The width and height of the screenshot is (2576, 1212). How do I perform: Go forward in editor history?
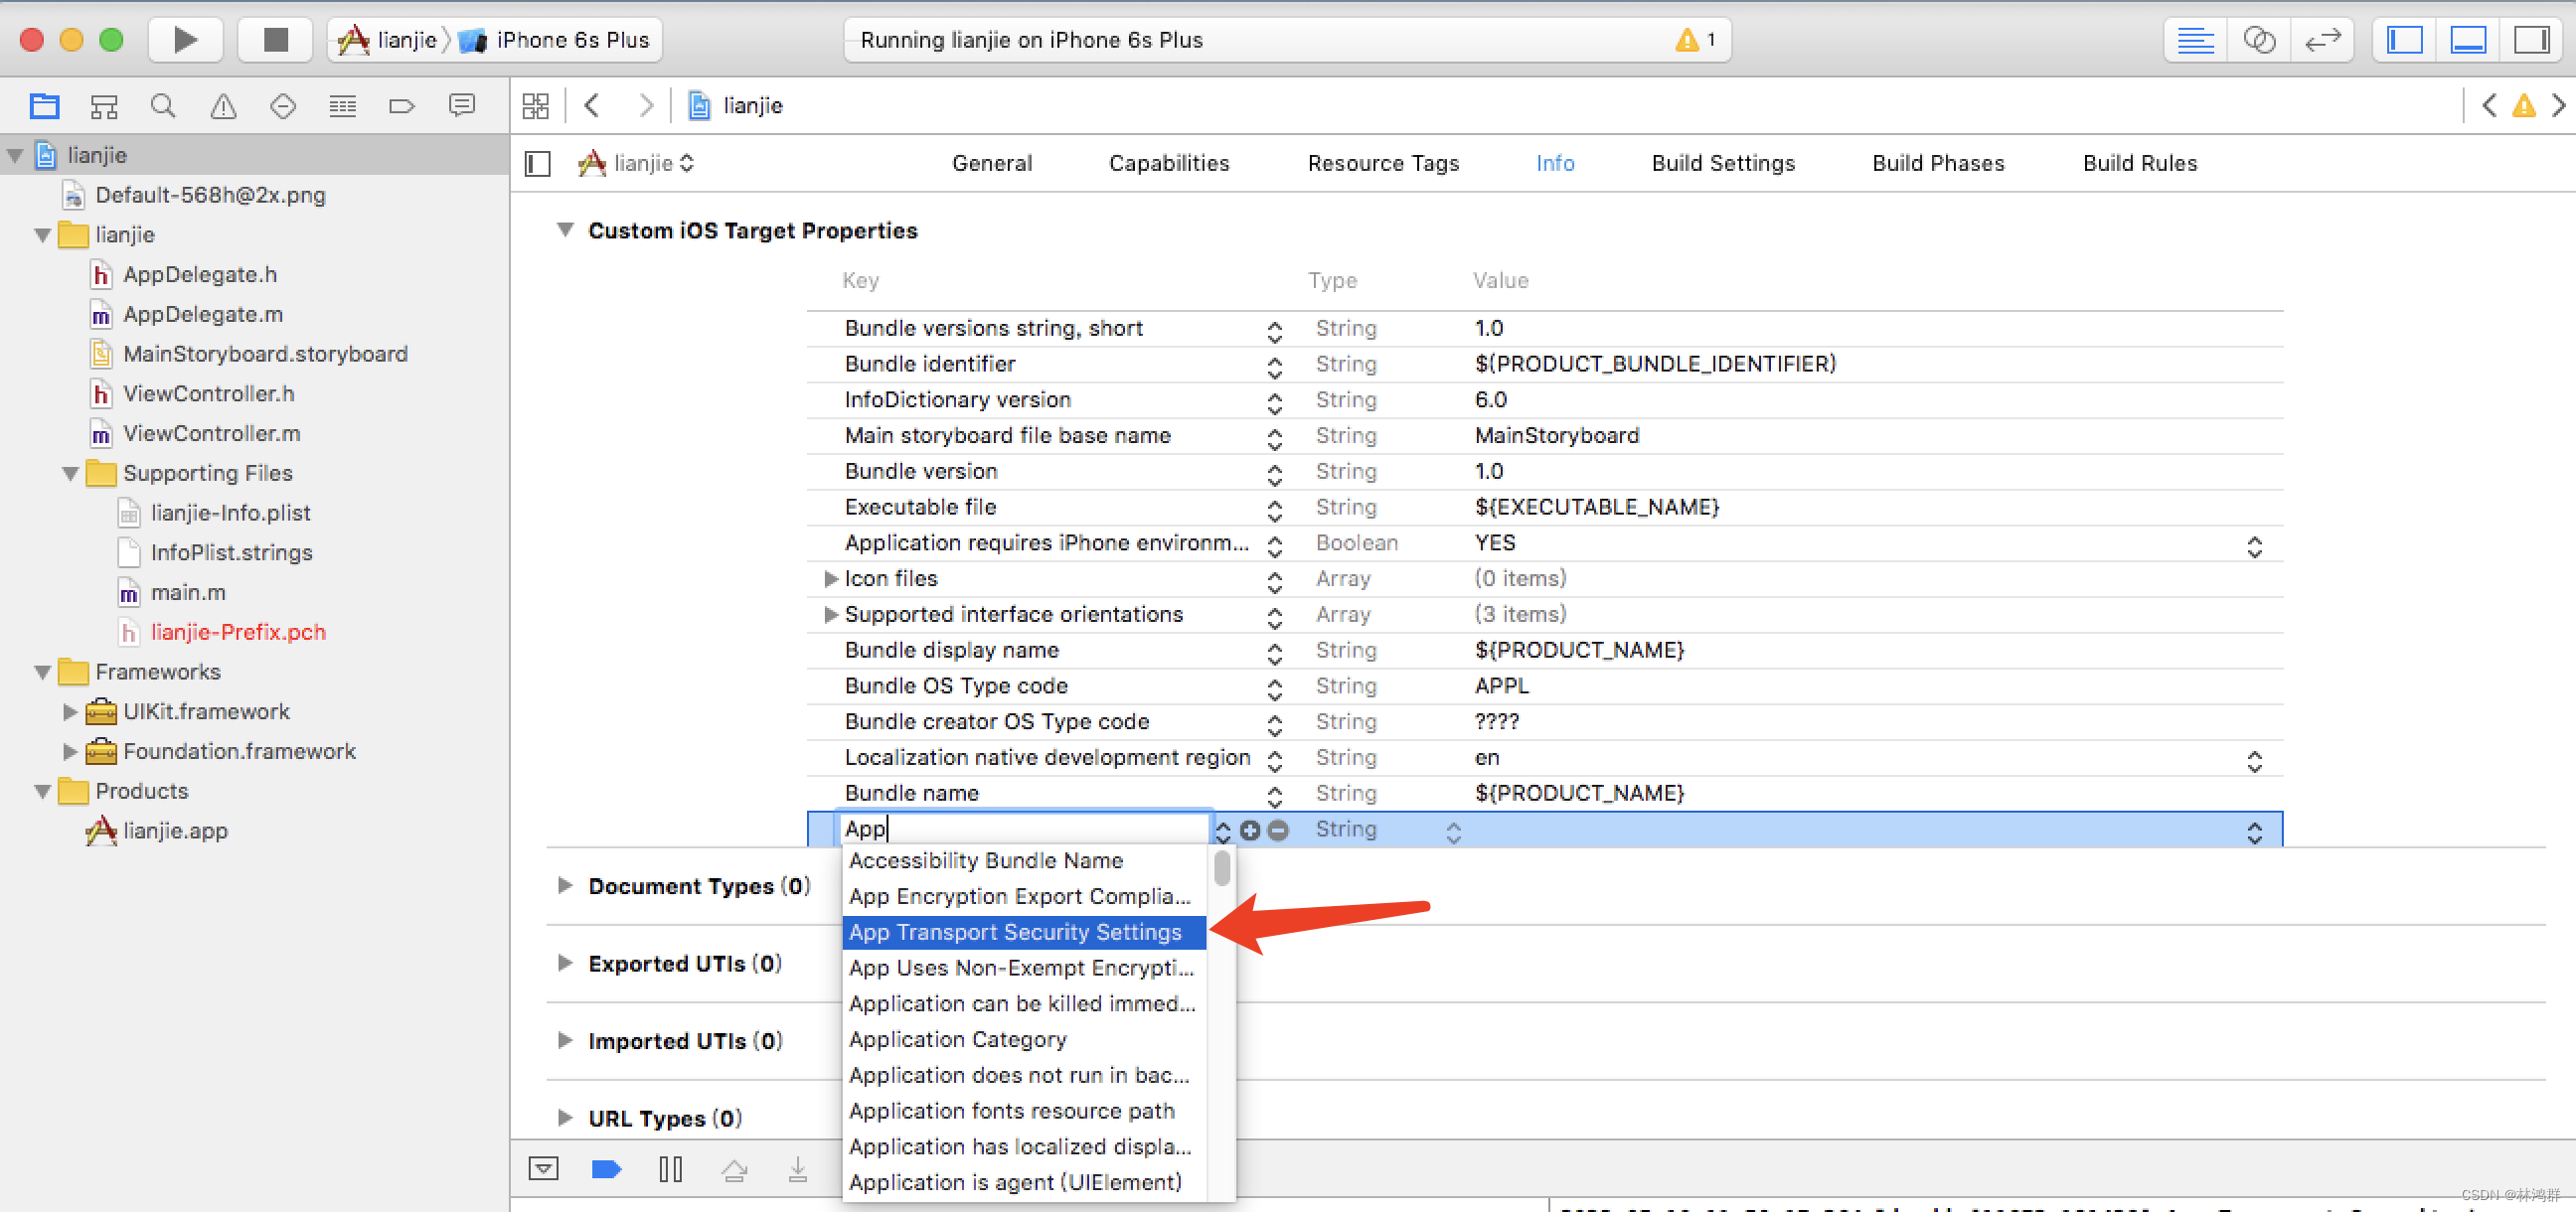point(646,105)
